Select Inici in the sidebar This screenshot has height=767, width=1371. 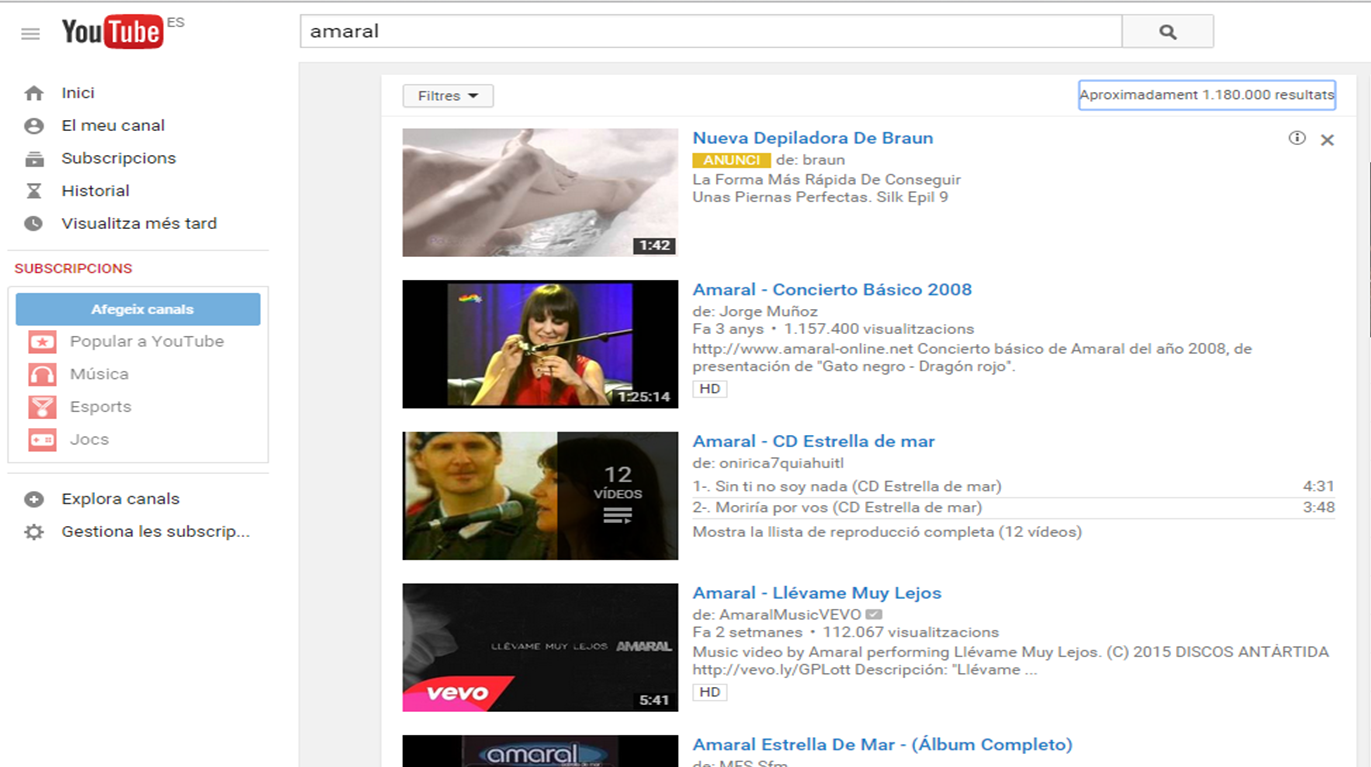tap(78, 93)
